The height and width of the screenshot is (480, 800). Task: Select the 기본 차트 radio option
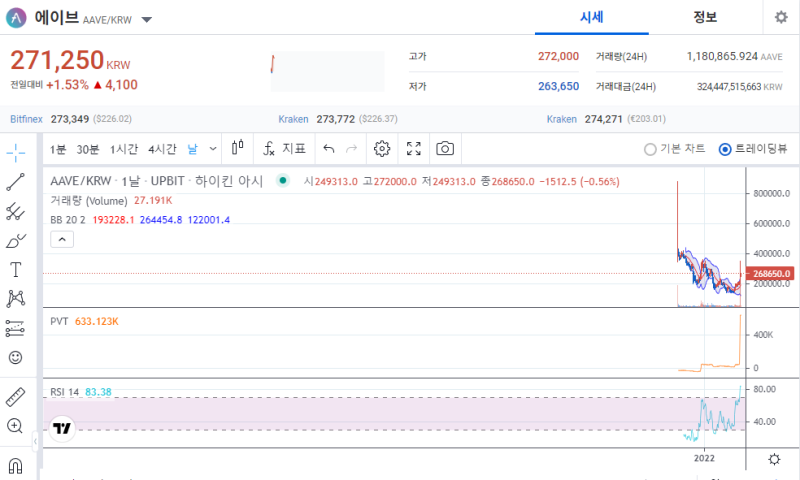click(x=675, y=149)
